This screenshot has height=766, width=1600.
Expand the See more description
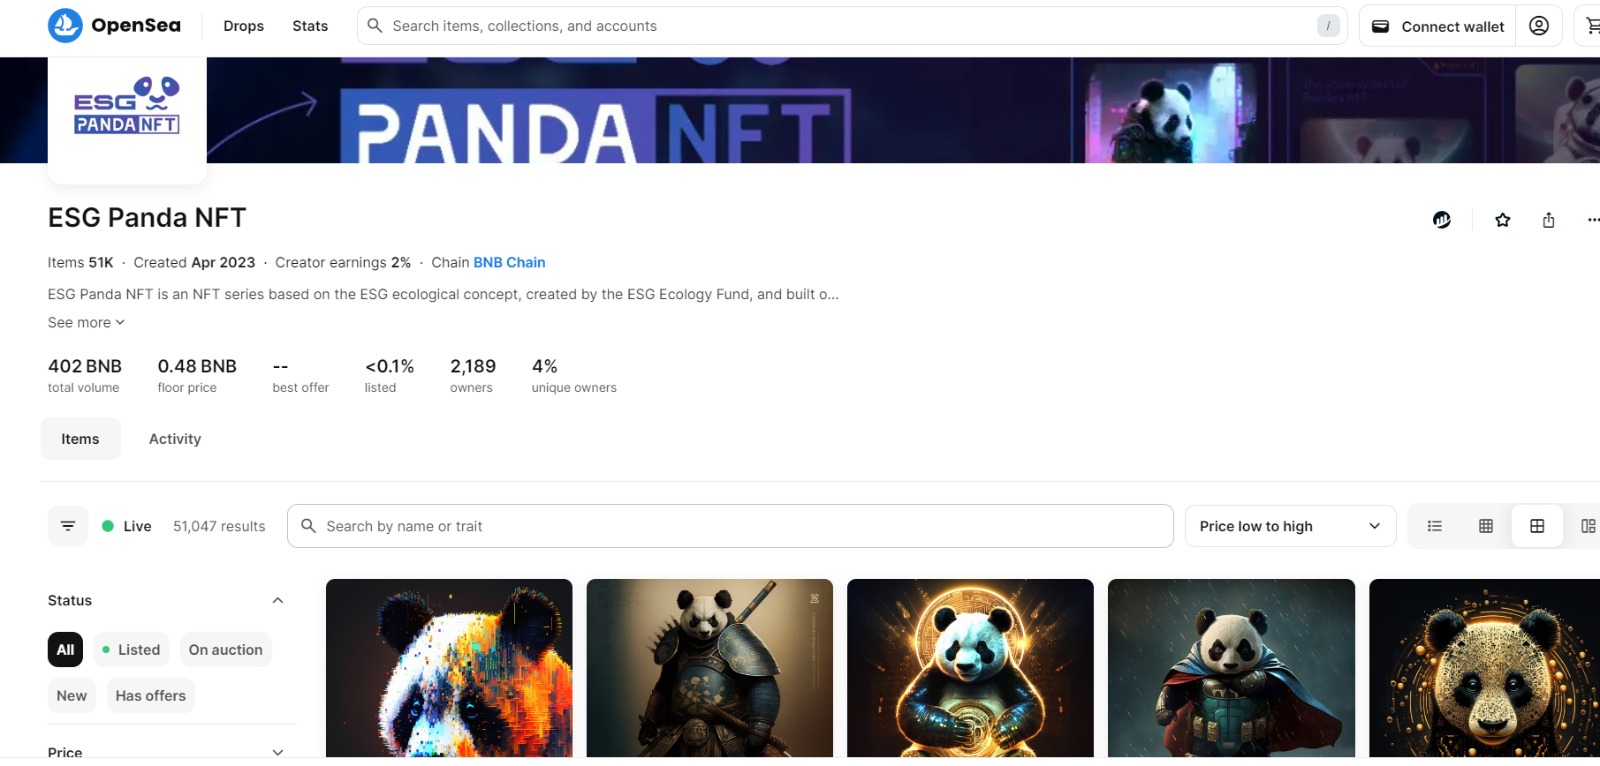(x=86, y=323)
